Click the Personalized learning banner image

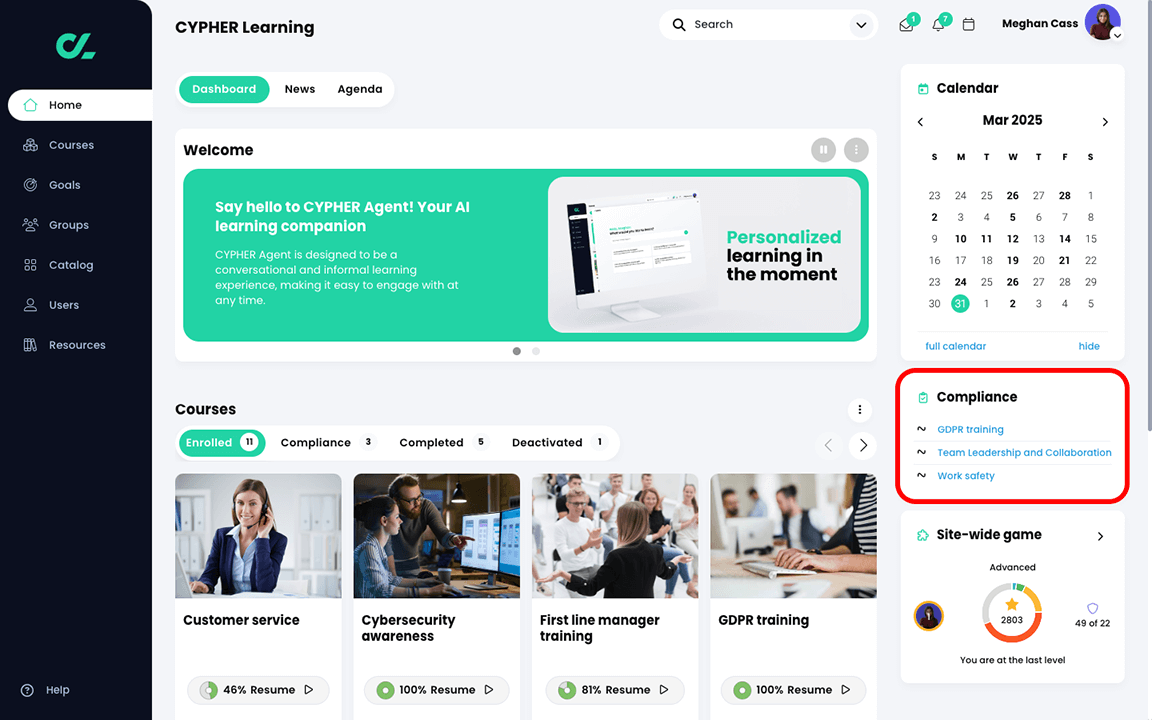click(x=704, y=255)
